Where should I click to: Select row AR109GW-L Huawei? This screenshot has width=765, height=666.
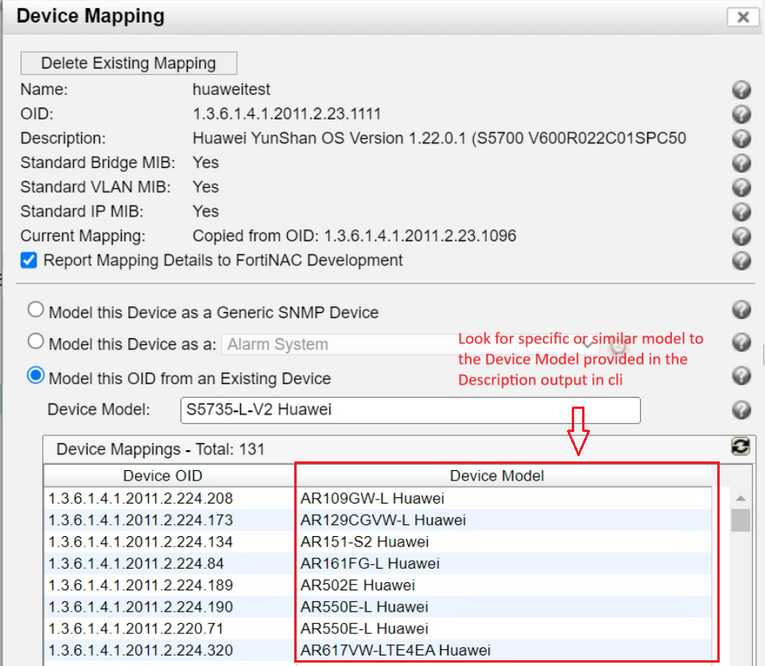click(x=378, y=498)
